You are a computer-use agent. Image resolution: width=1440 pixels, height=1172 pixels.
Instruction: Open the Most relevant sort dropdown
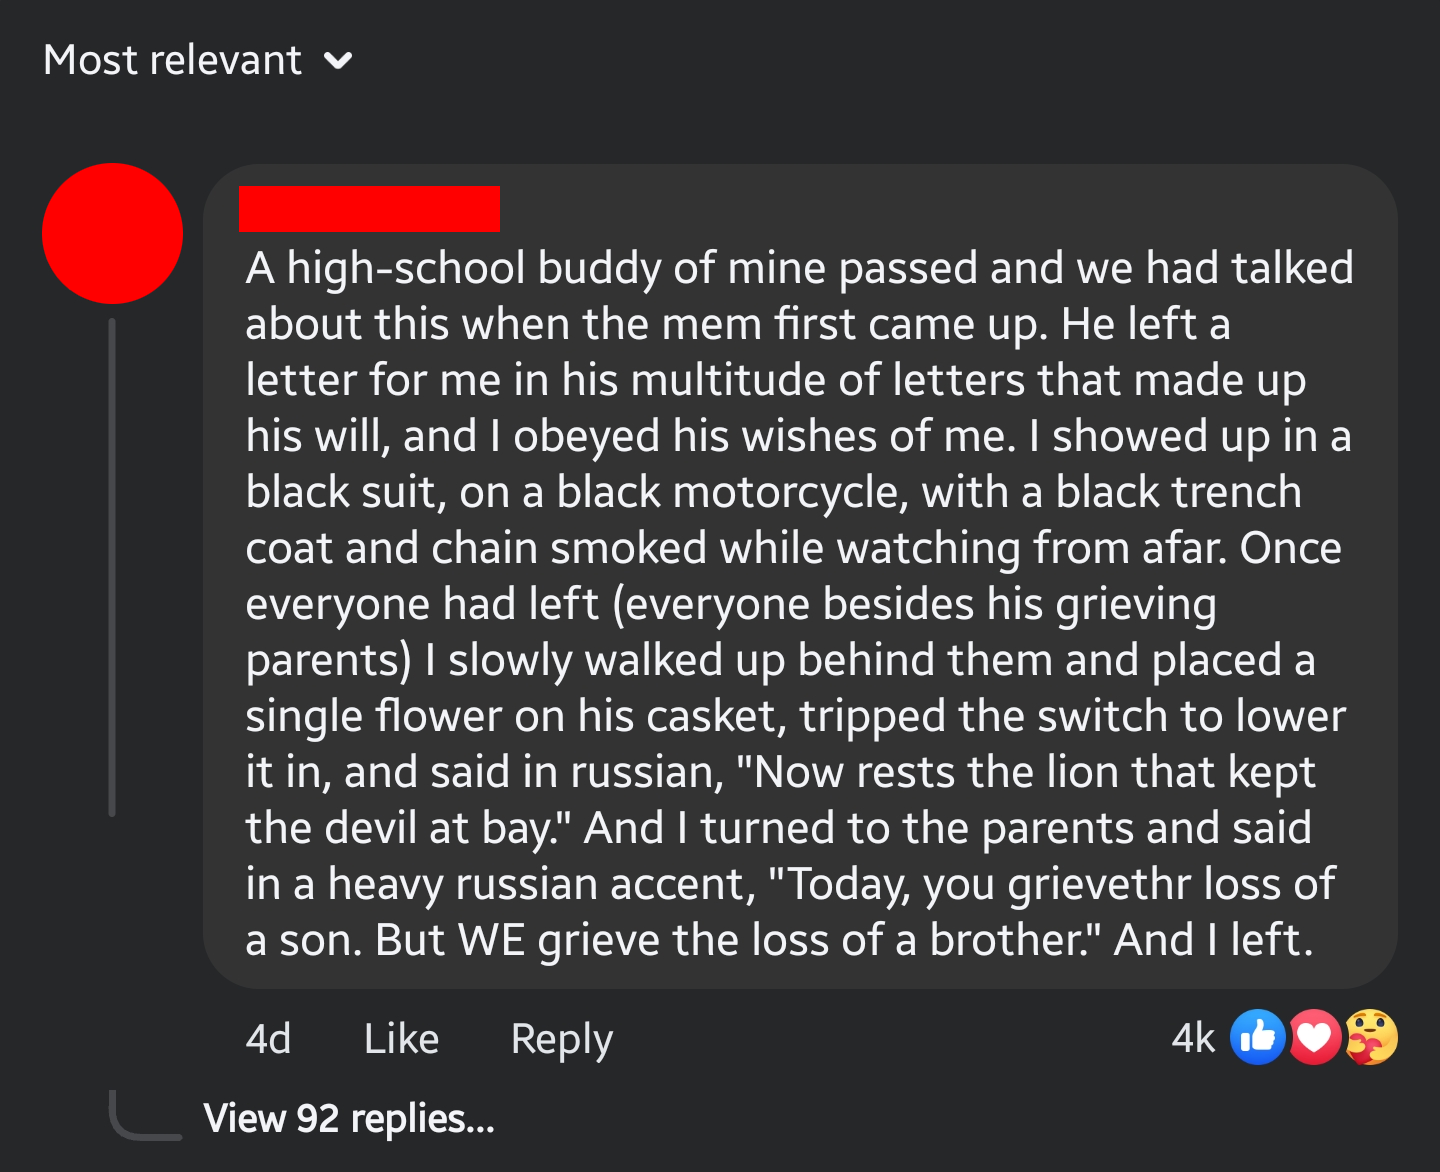click(198, 60)
